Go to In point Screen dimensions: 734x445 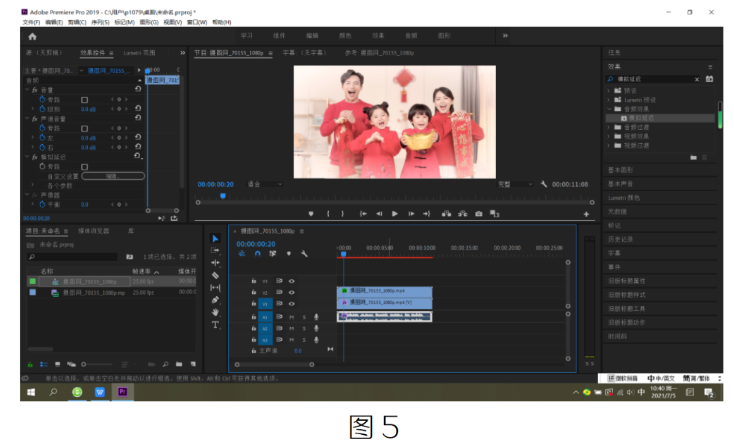pyautogui.click(x=363, y=214)
